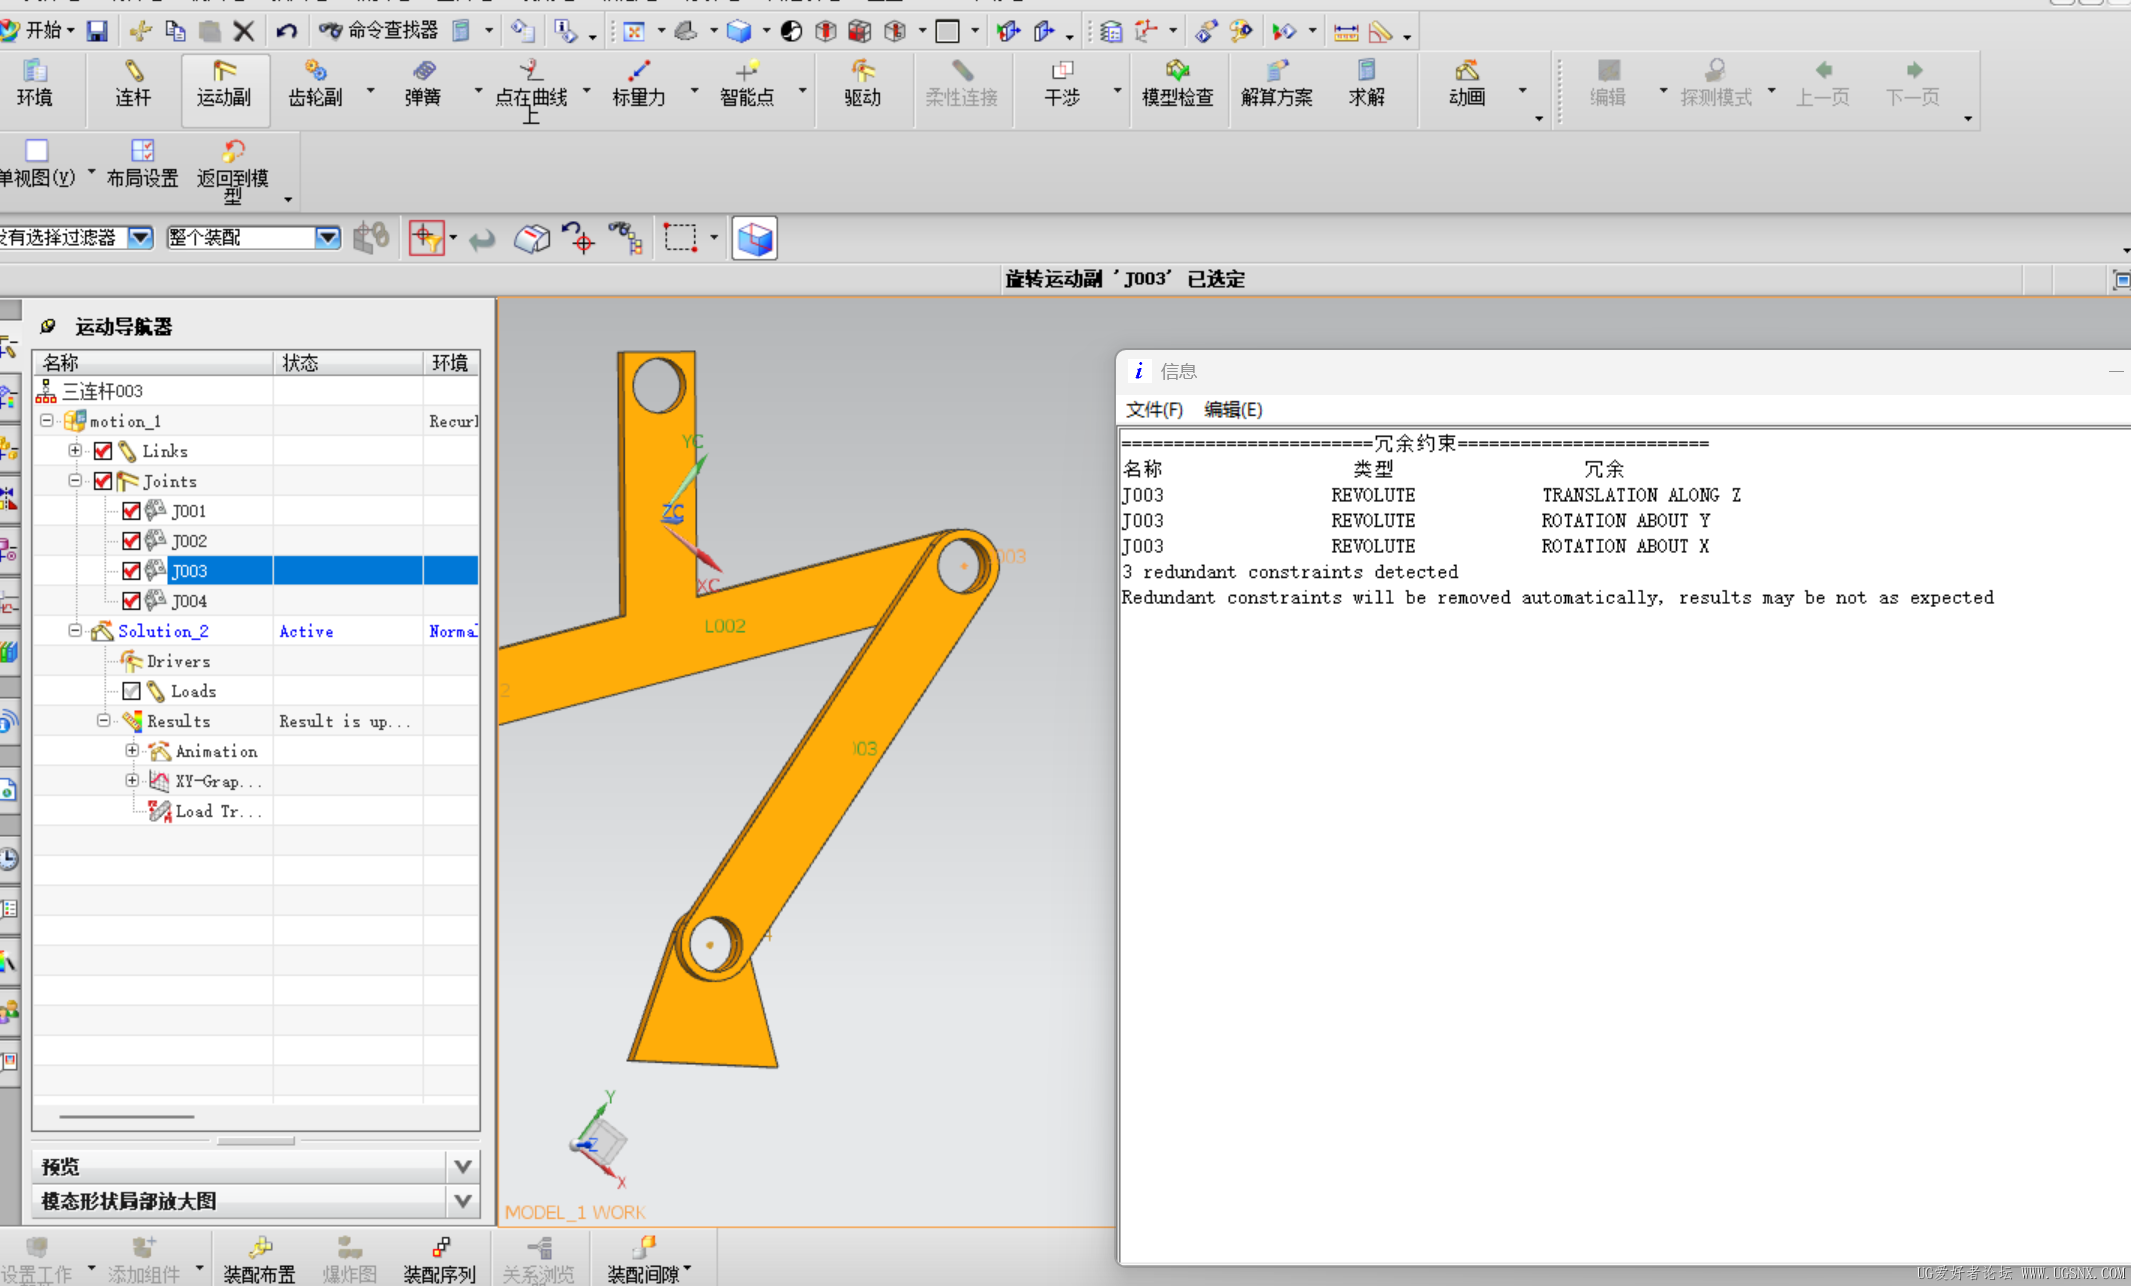Collapse the Results tree node

[x=103, y=721]
